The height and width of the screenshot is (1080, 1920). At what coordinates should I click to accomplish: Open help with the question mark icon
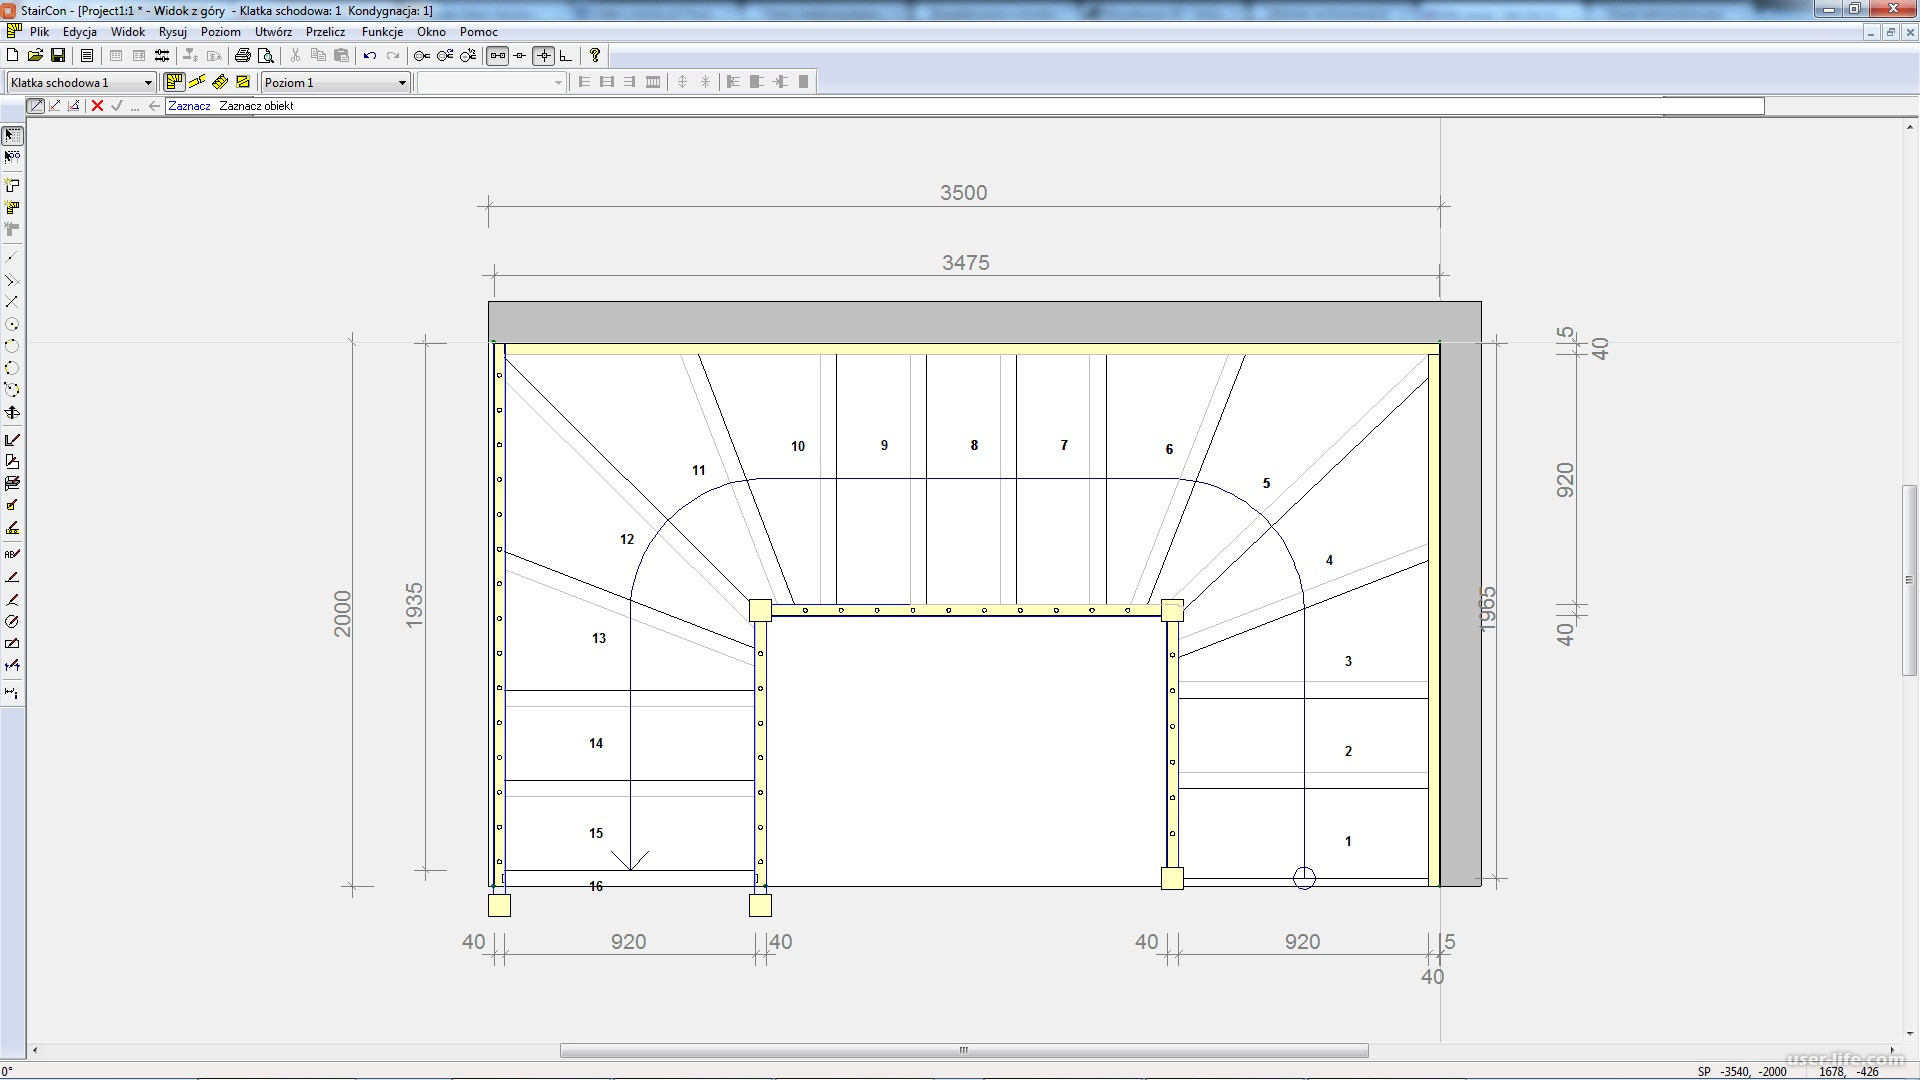[595, 56]
